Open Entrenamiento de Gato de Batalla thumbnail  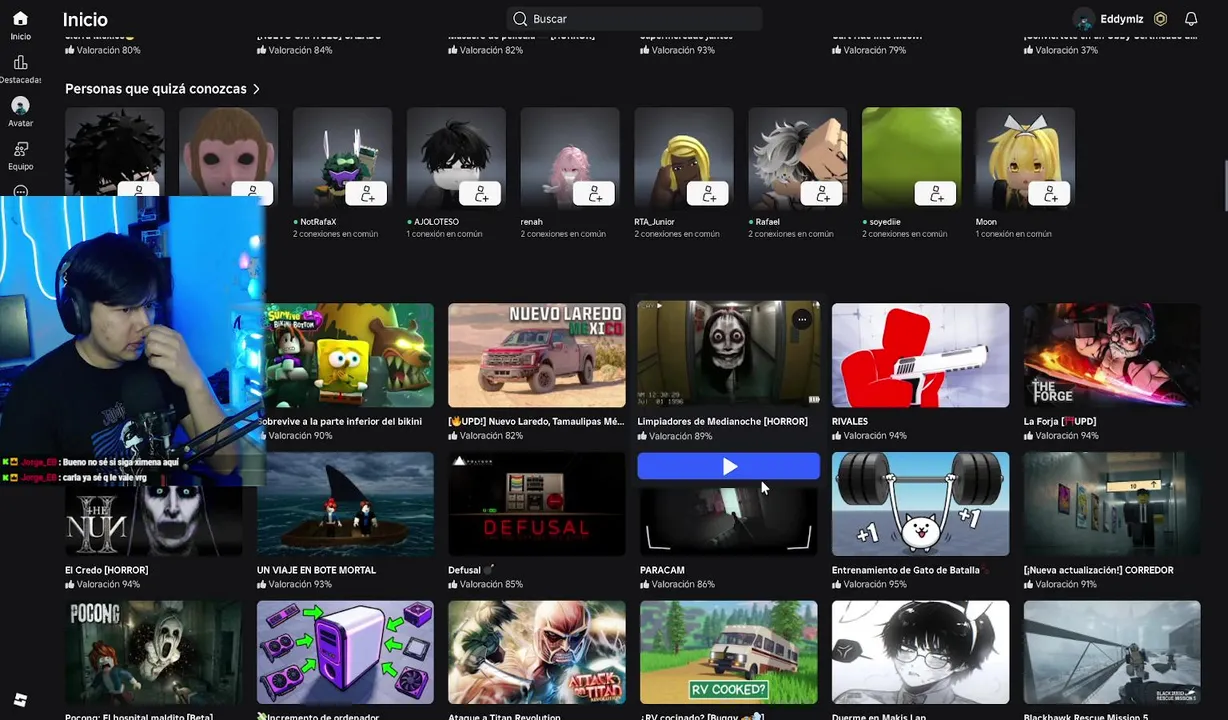tap(920, 504)
